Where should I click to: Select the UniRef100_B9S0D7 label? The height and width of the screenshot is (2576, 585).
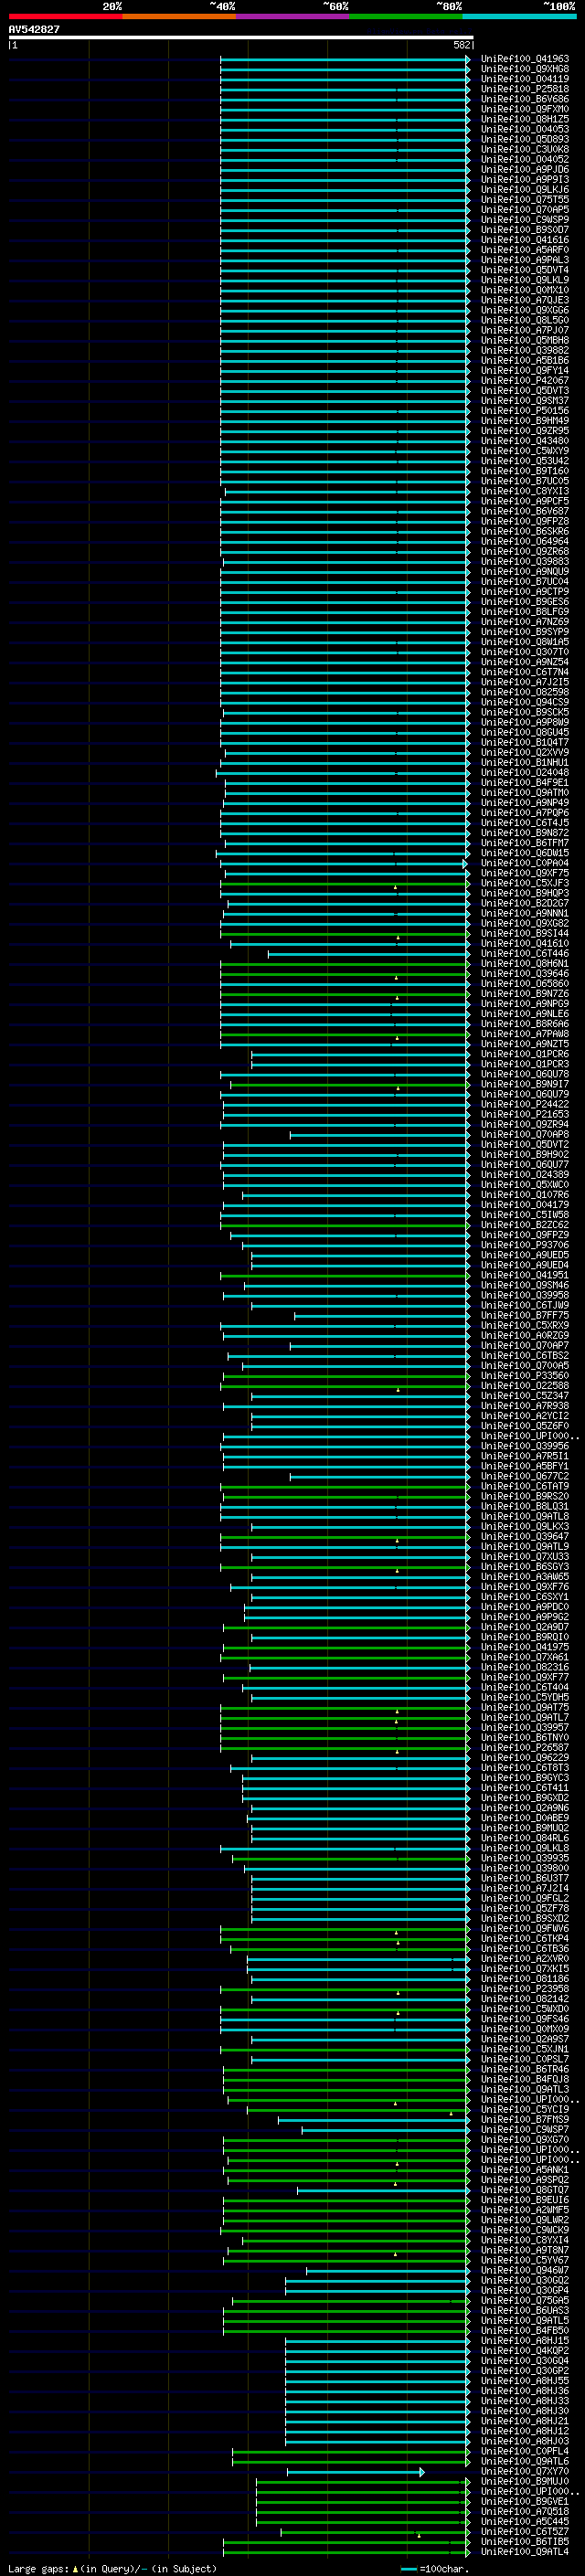coord(525,230)
